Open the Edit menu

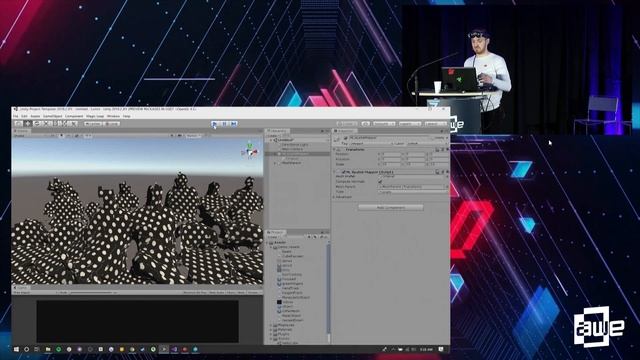(24, 116)
